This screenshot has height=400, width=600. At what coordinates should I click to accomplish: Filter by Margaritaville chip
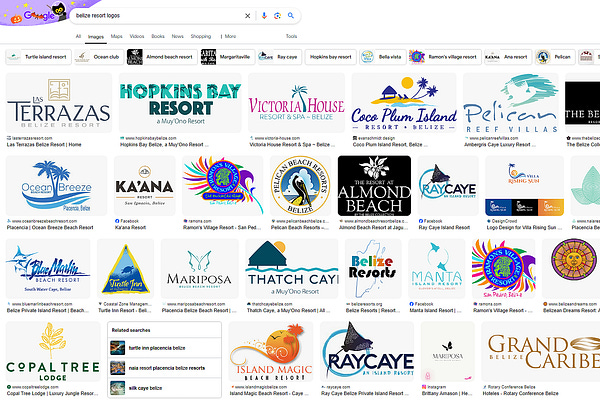tap(227, 57)
